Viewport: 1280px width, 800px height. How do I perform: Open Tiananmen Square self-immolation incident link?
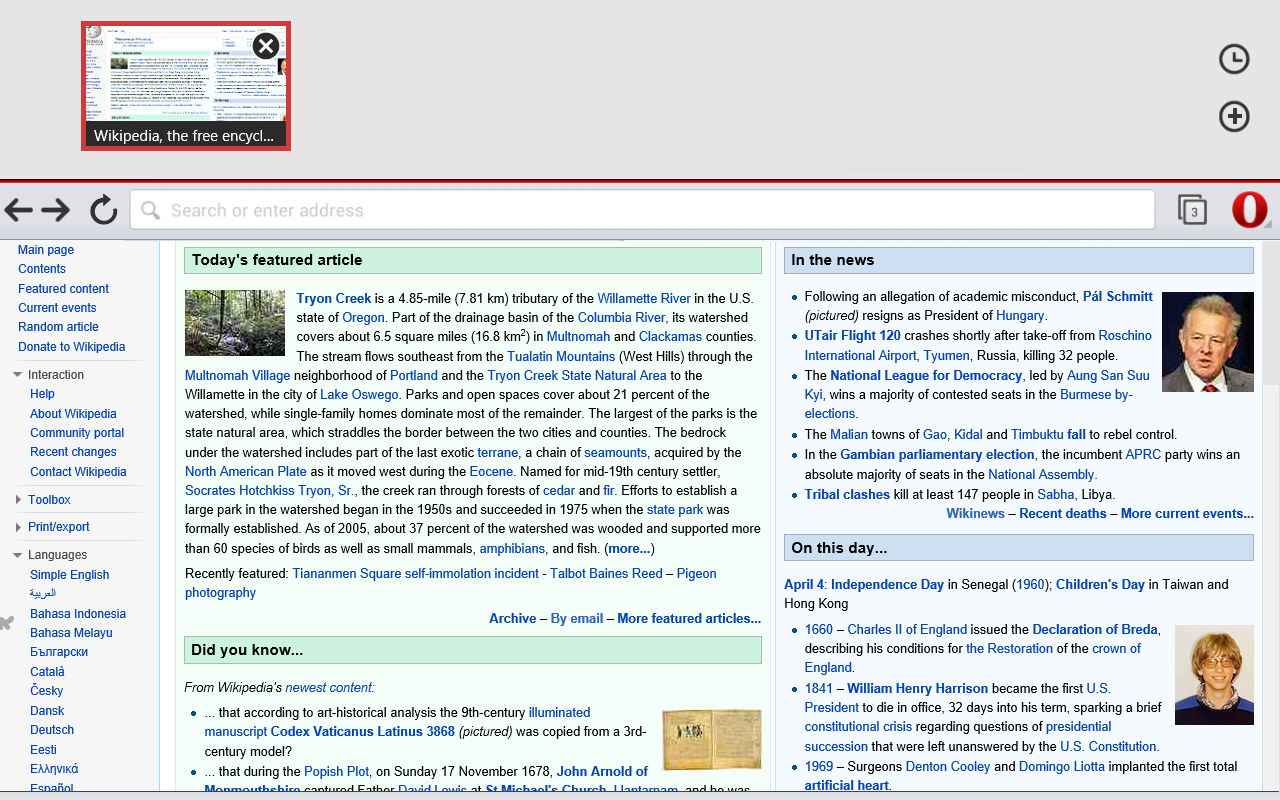pyautogui.click(x=415, y=574)
